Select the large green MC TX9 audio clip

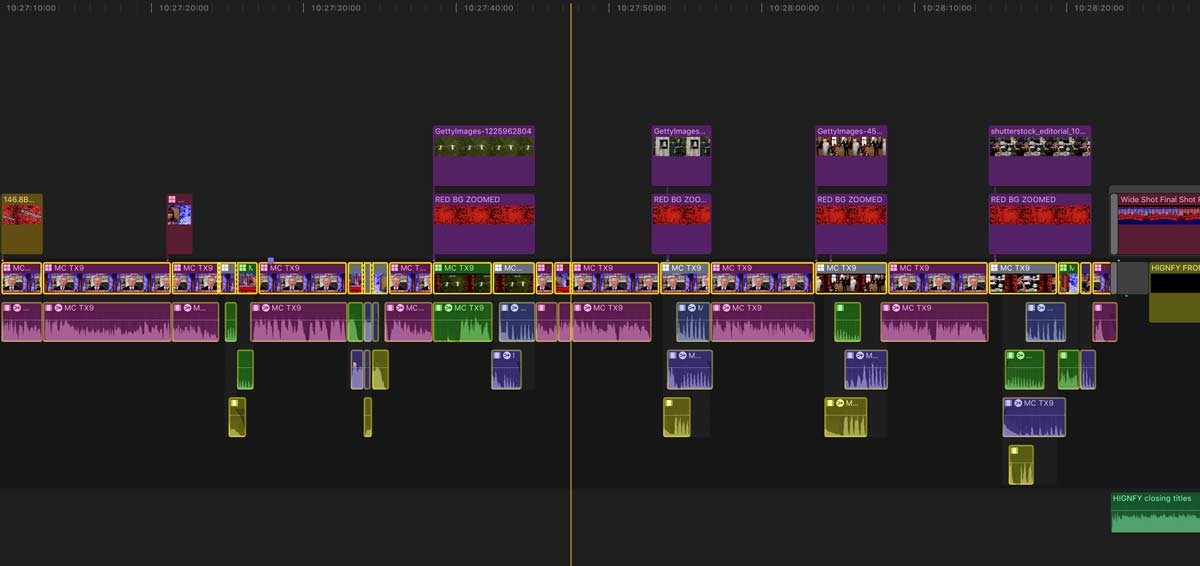pos(462,322)
